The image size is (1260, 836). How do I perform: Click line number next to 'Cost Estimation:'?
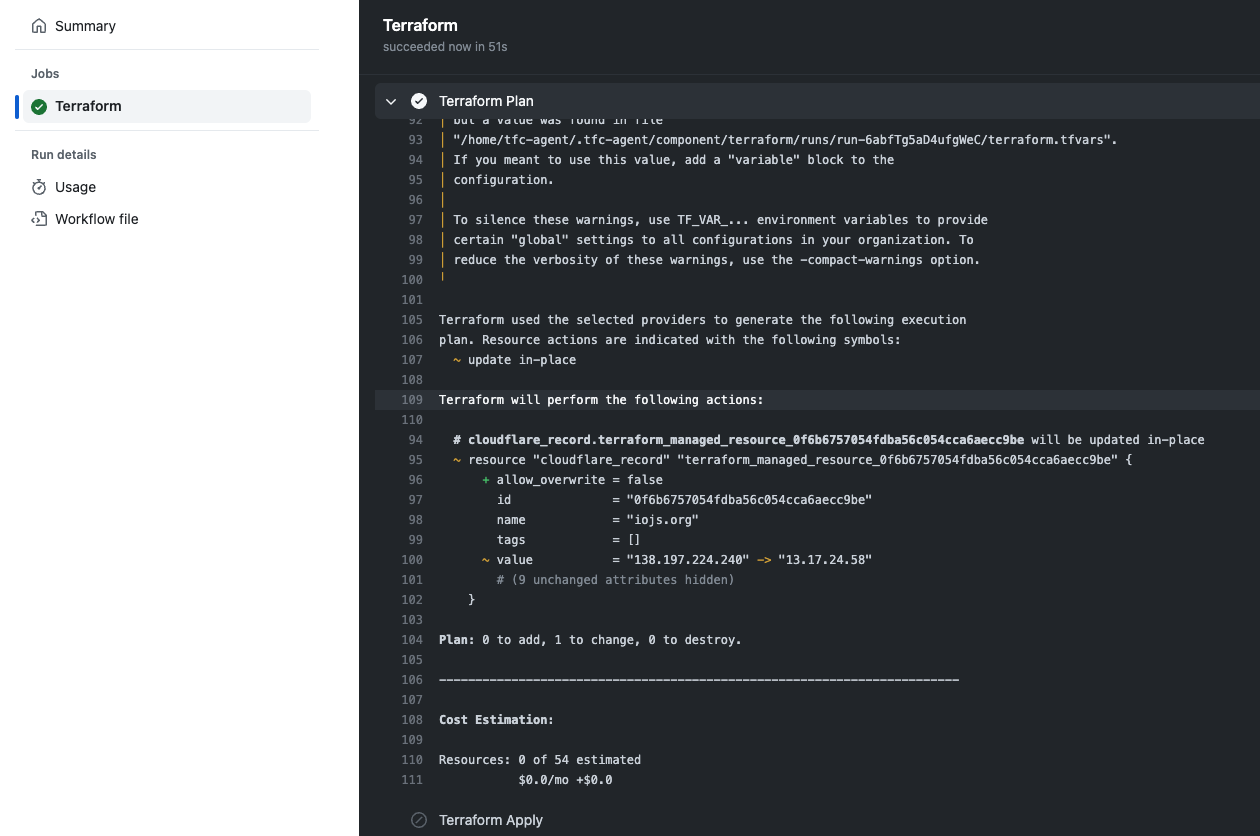pos(412,720)
